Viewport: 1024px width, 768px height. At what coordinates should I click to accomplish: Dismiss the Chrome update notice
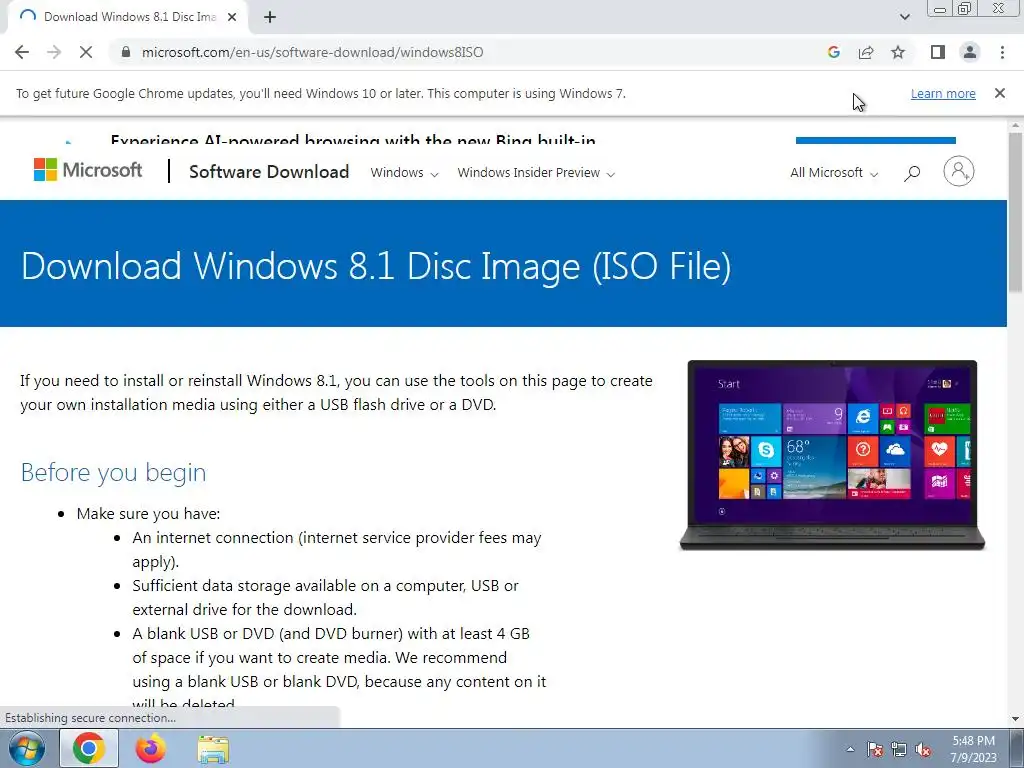pos(999,93)
